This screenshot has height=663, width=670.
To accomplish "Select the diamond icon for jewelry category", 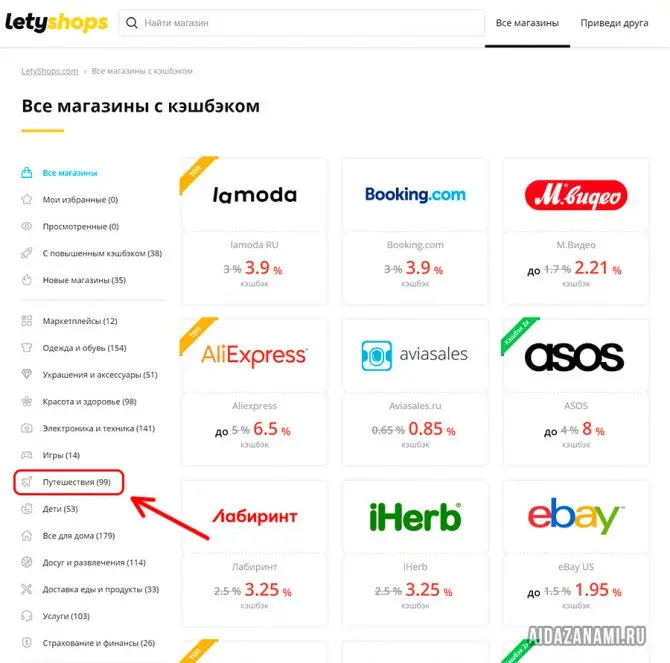I will point(26,374).
